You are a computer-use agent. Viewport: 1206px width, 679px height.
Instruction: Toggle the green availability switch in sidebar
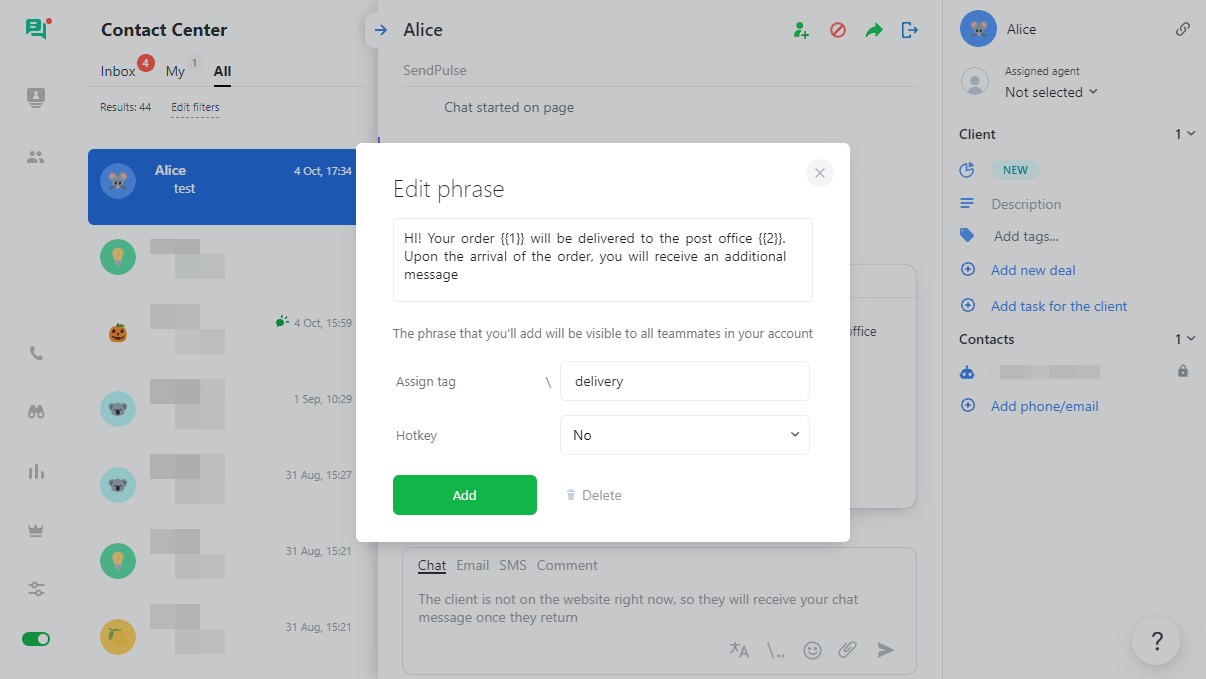[36, 638]
